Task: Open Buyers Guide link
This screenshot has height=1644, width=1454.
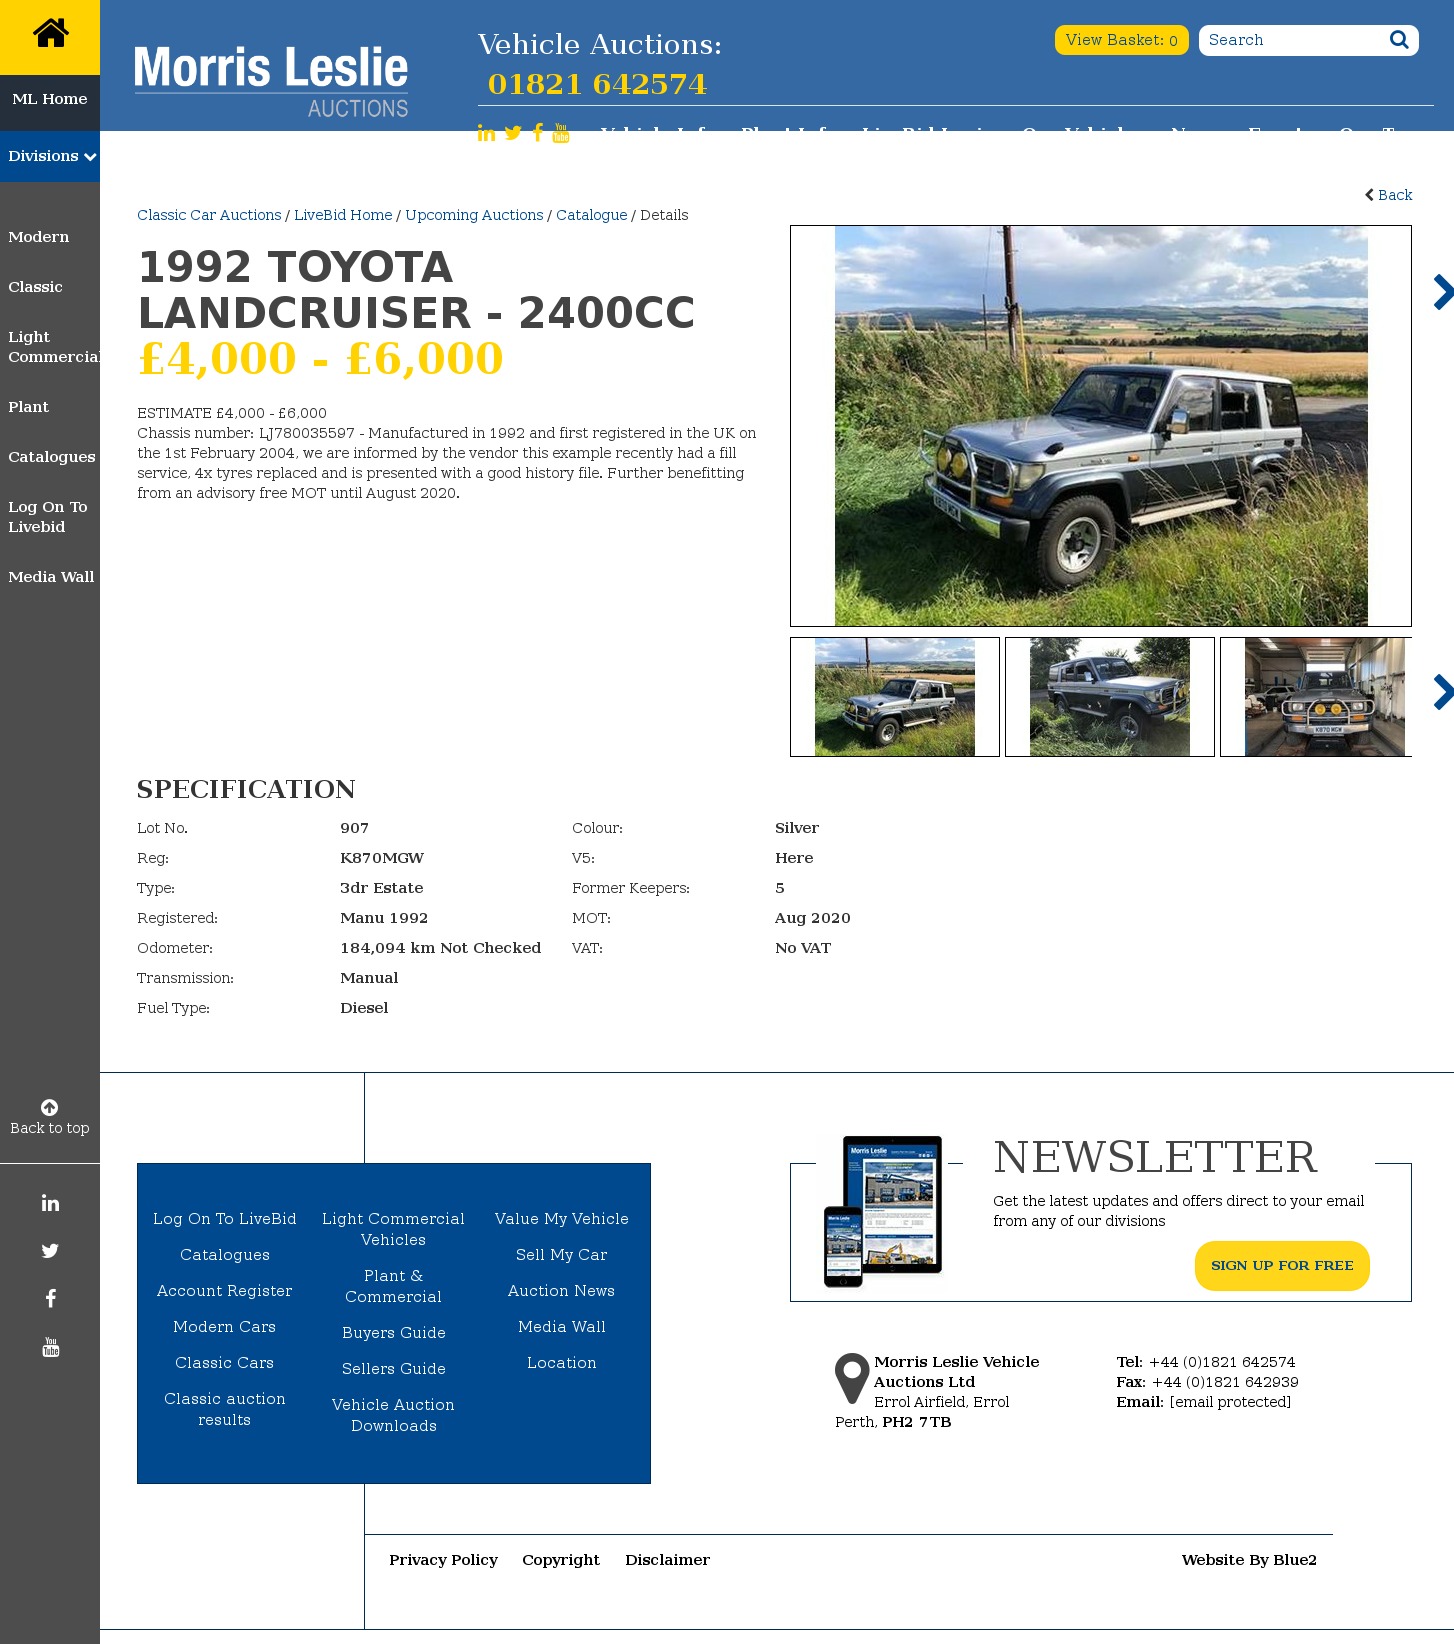Action: [x=394, y=1333]
